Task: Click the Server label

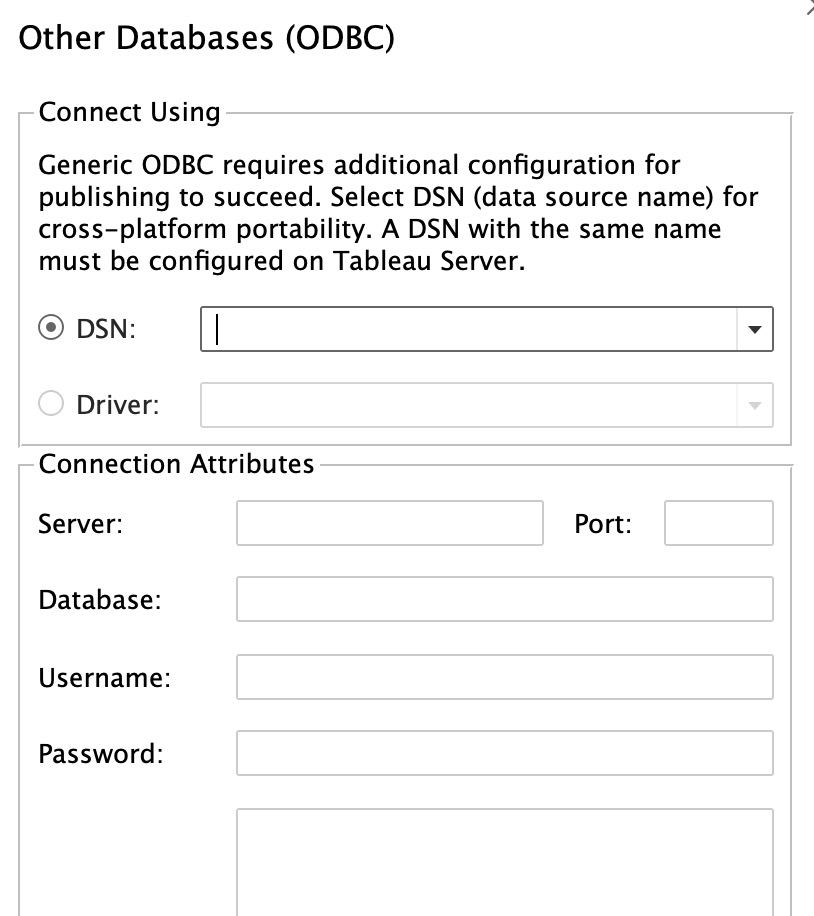Action: tap(80, 523)
